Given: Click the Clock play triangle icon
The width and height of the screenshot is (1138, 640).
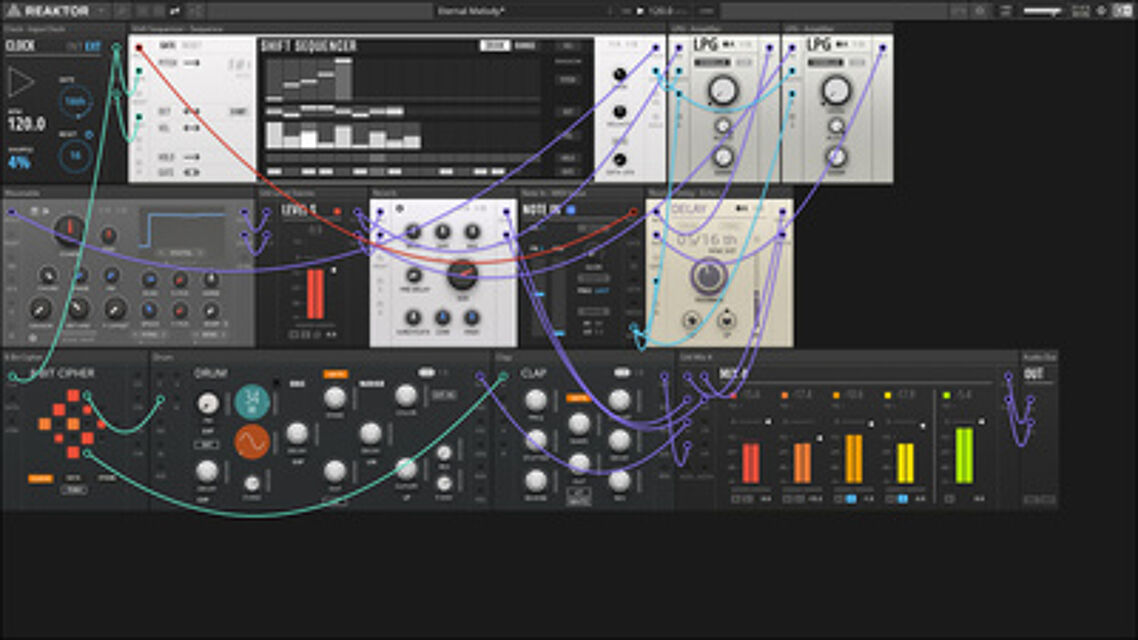Looking at the screenshot, I should click(21, 82).
